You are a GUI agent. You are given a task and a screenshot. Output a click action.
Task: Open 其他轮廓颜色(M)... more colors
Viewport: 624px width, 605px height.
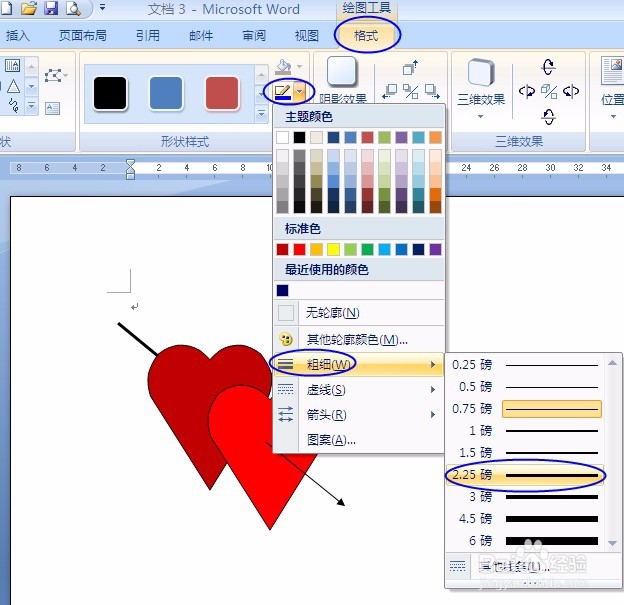[359, 340]
